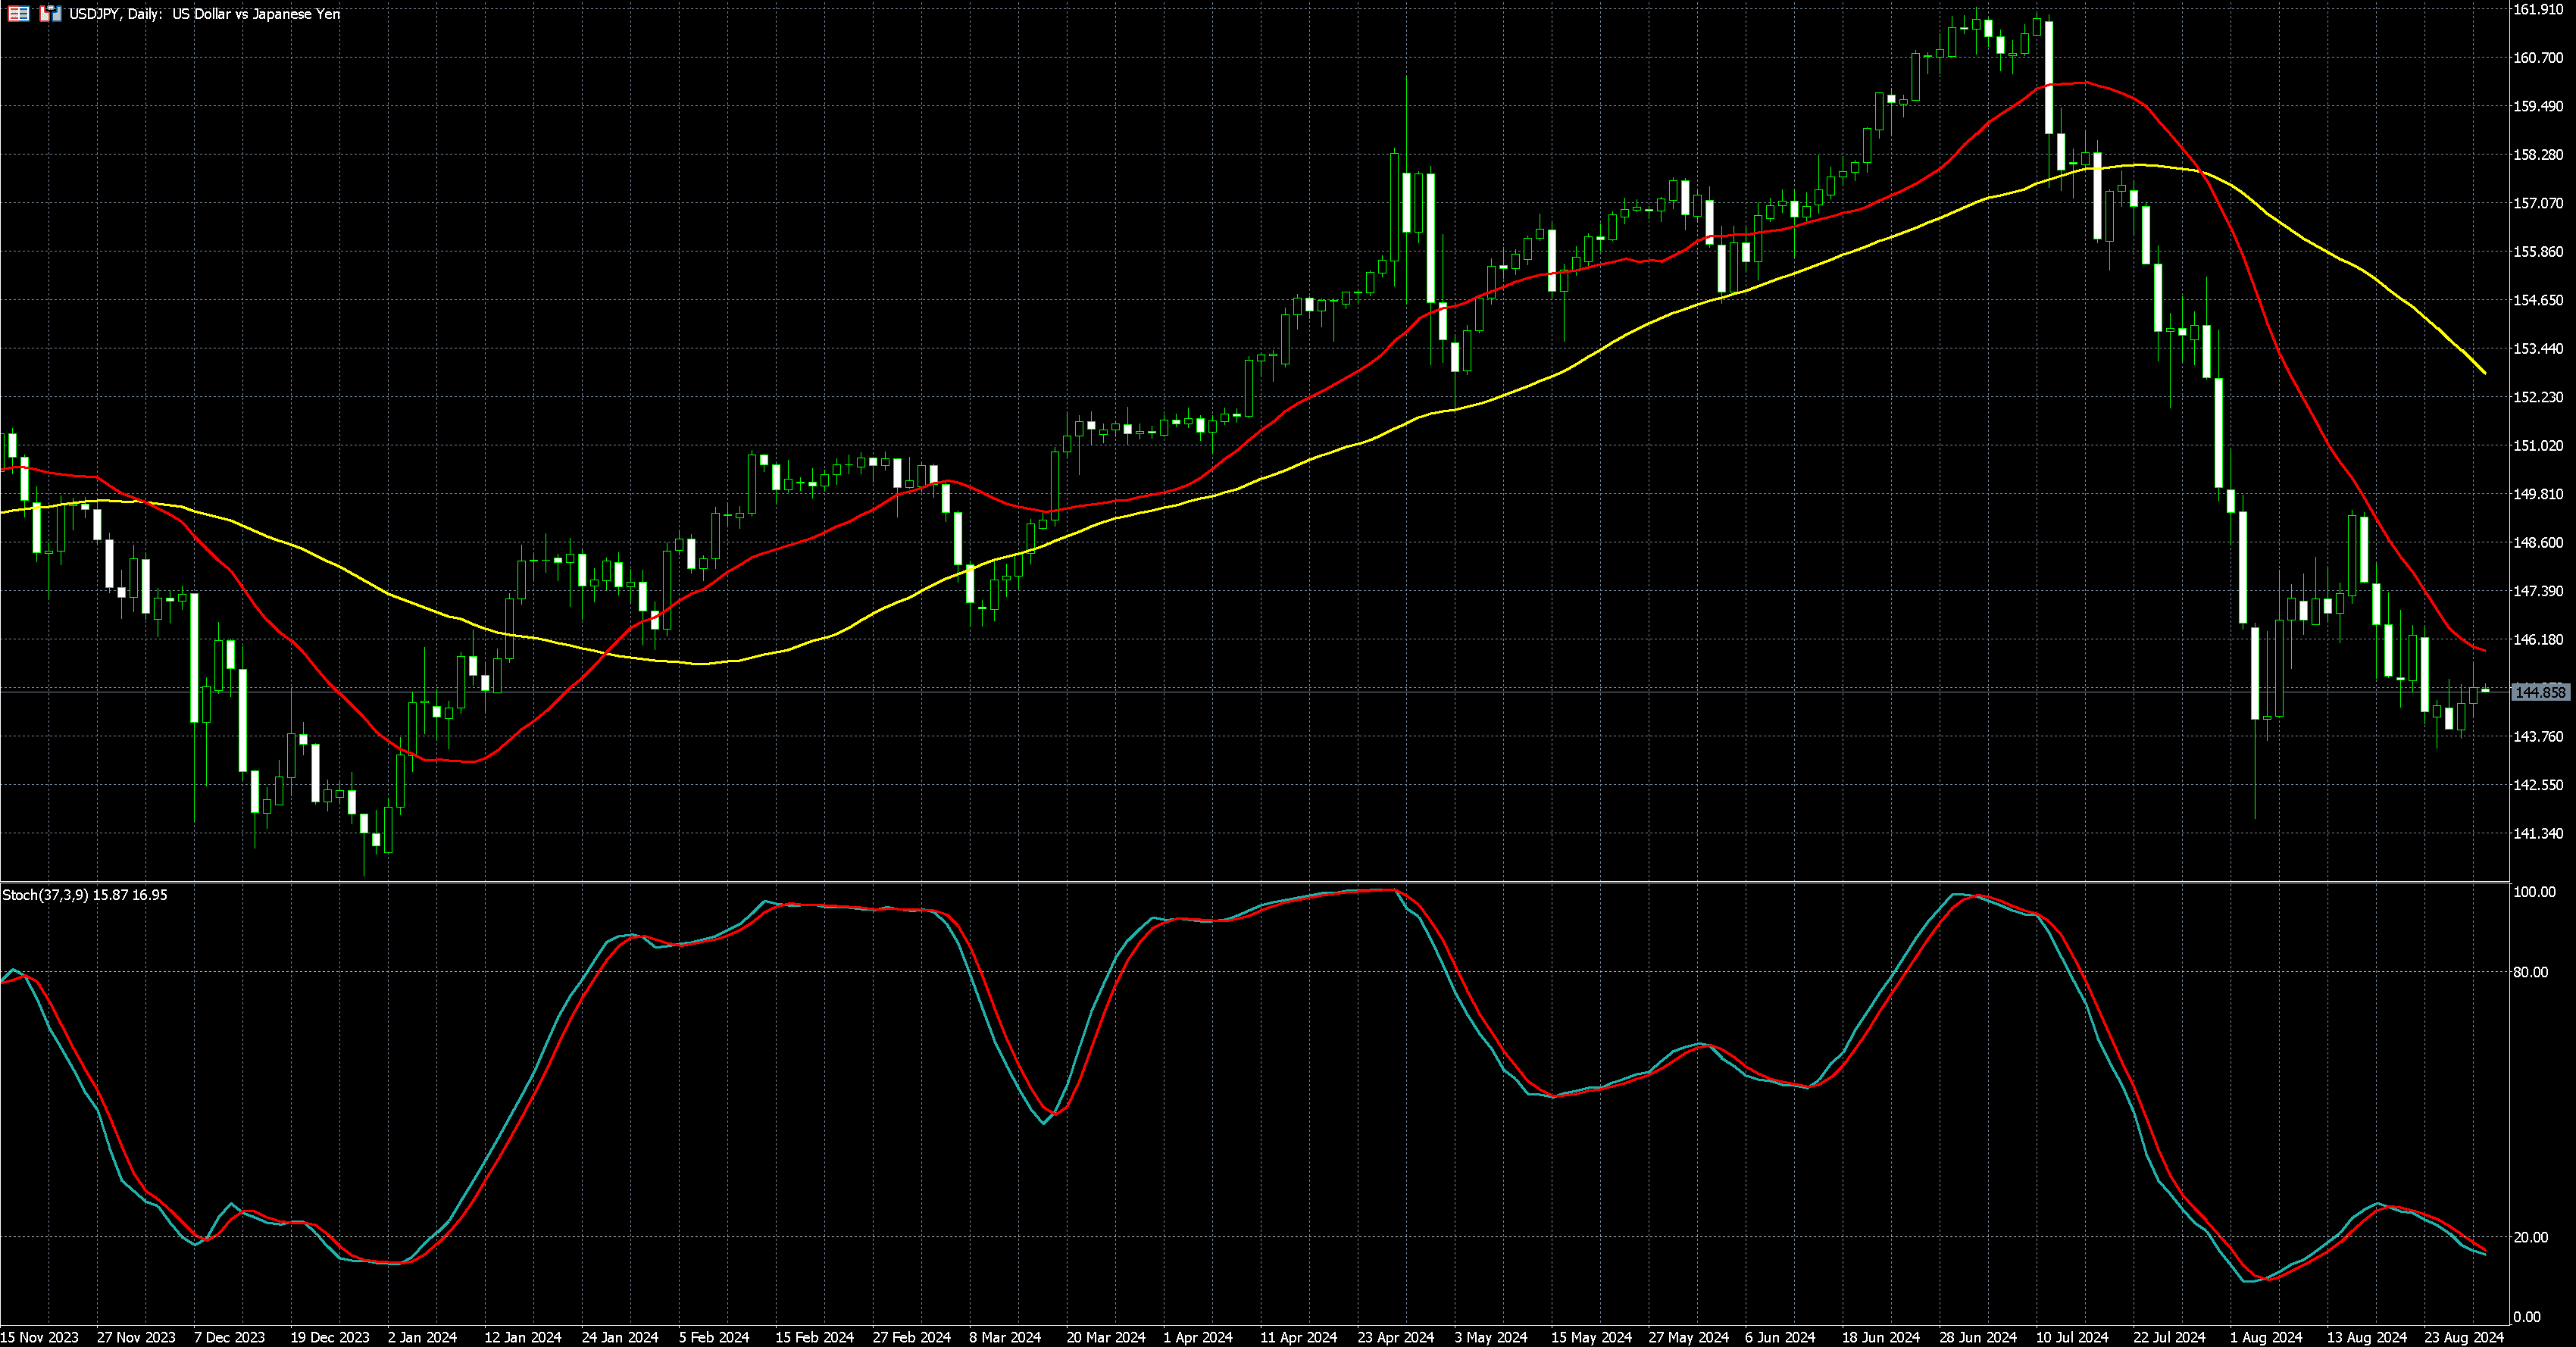The height and width of the screenshot is (1347, 2576).
Task: Click the yellow moving average line's right end
Action: click(x=2484, y=372)
